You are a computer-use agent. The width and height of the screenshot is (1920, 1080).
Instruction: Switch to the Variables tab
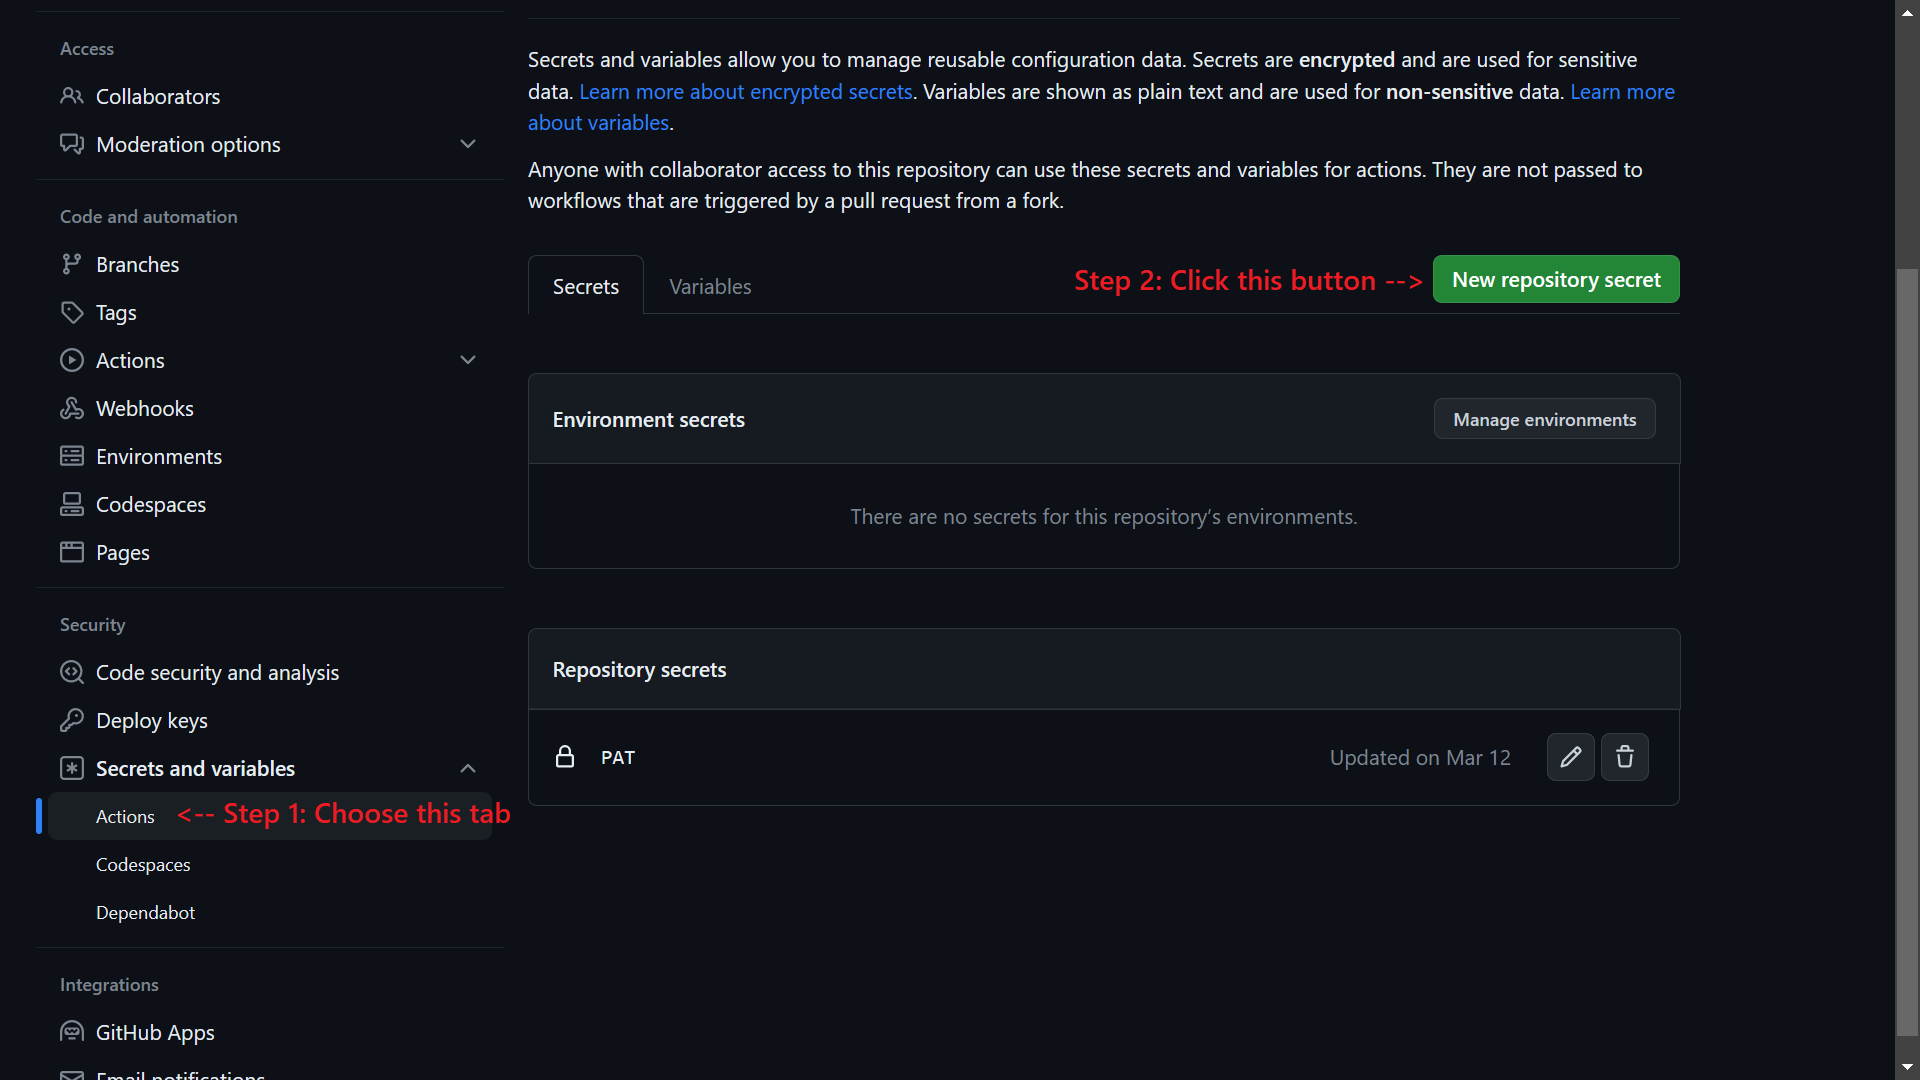[709, 286]
